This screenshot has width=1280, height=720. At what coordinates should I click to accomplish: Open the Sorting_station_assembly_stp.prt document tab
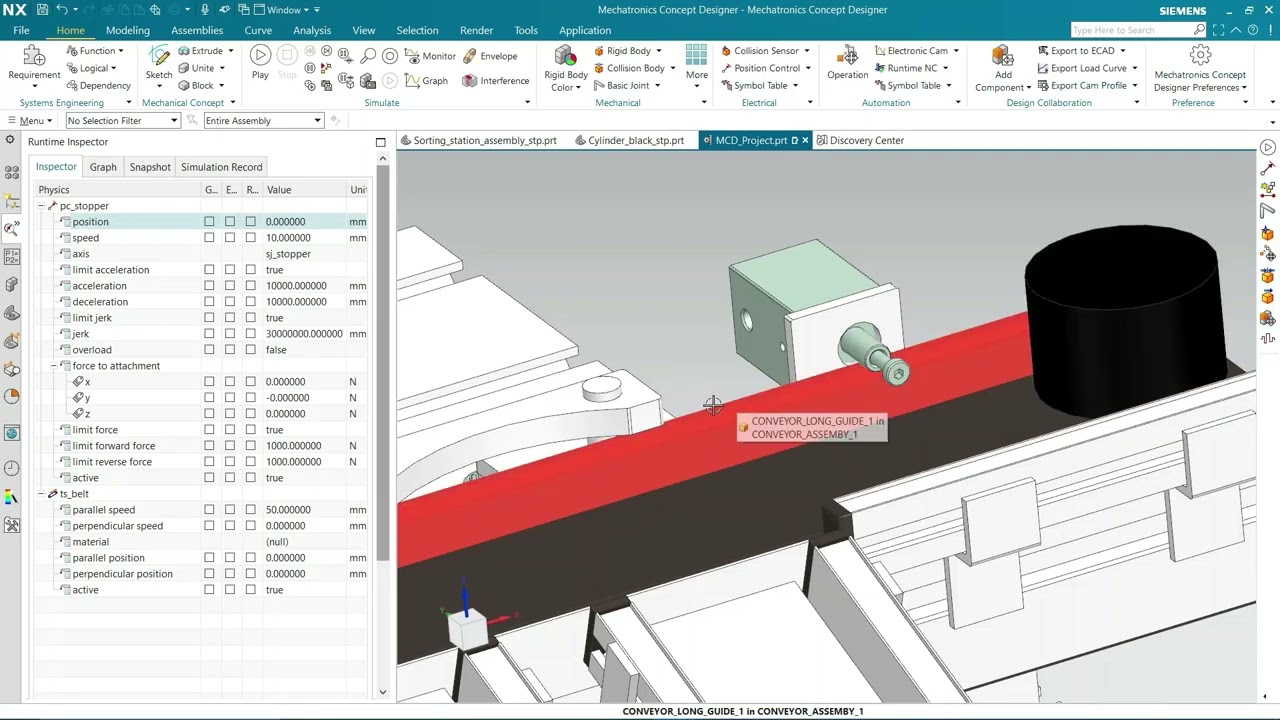(478, 141)
